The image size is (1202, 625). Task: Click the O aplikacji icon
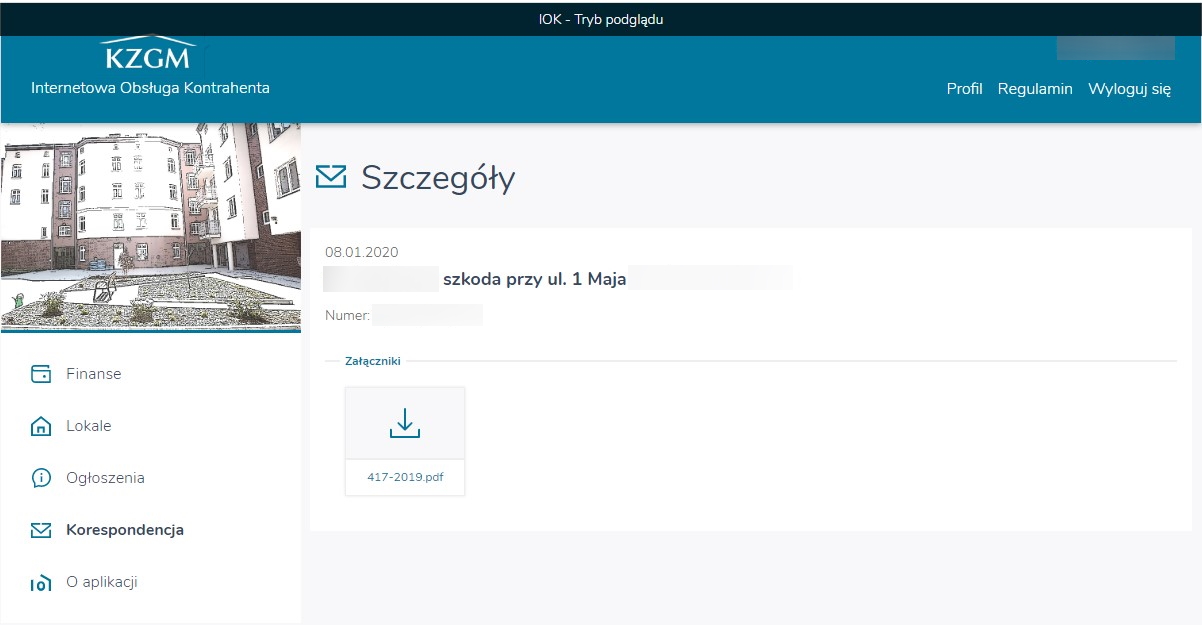point(41,583)
